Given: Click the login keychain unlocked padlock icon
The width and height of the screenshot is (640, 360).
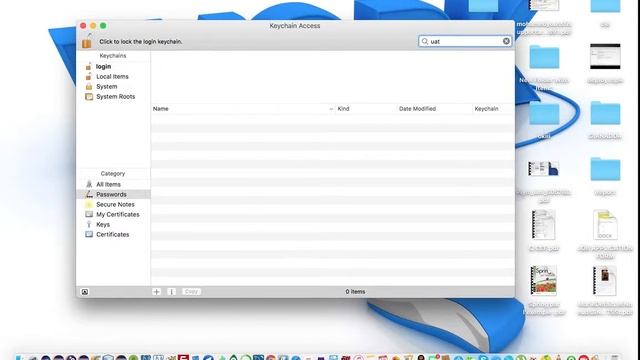Looking at the screenshot, I should click(x=89, y=66).
